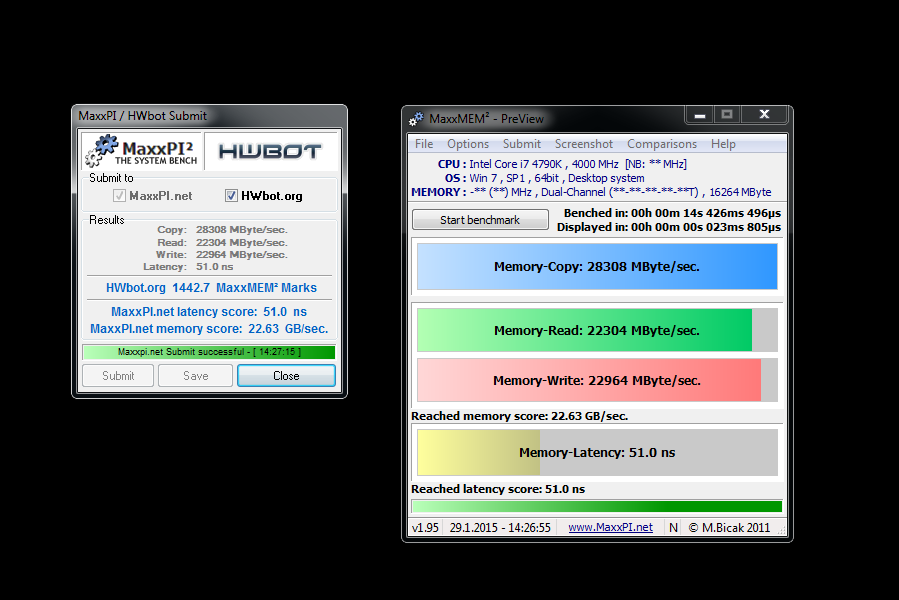Toggle the MaxxPI.net checkbox

119,196
